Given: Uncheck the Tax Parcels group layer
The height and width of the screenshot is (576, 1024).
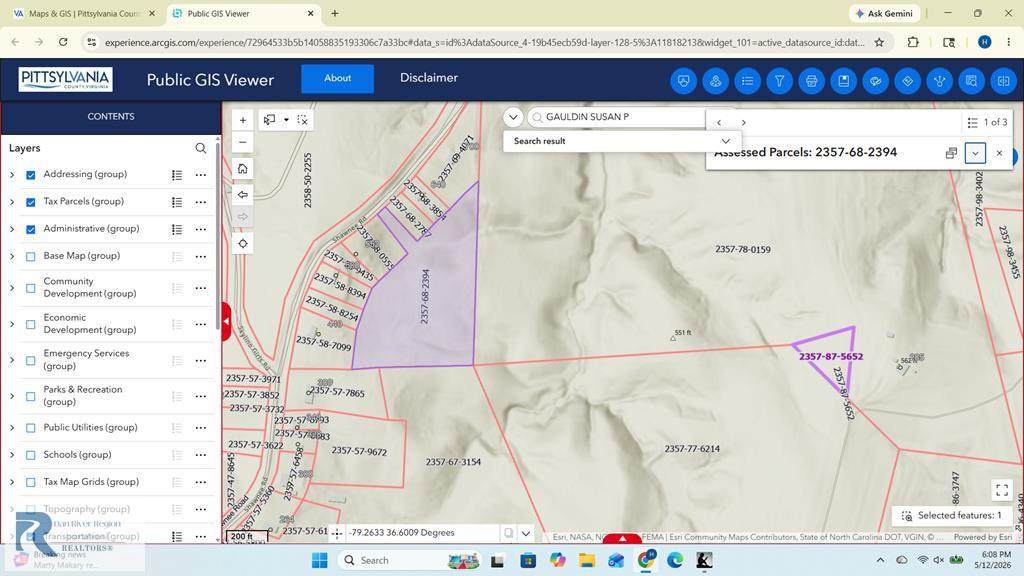Looking at the screenshot, I should 31,202.
